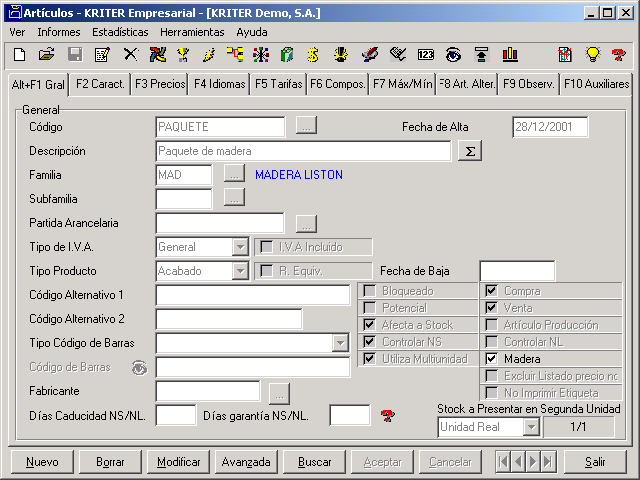Click the red question mark near Días garantía
Viewport: 640px width, 480px height.
point(388,416)
